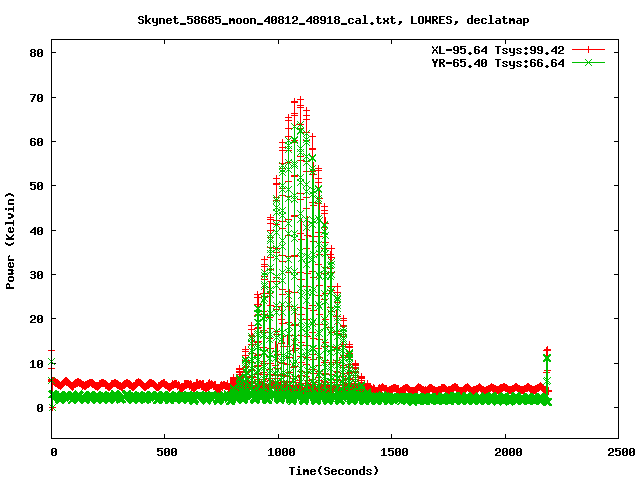Click the y-axis tick label 20

36,319
